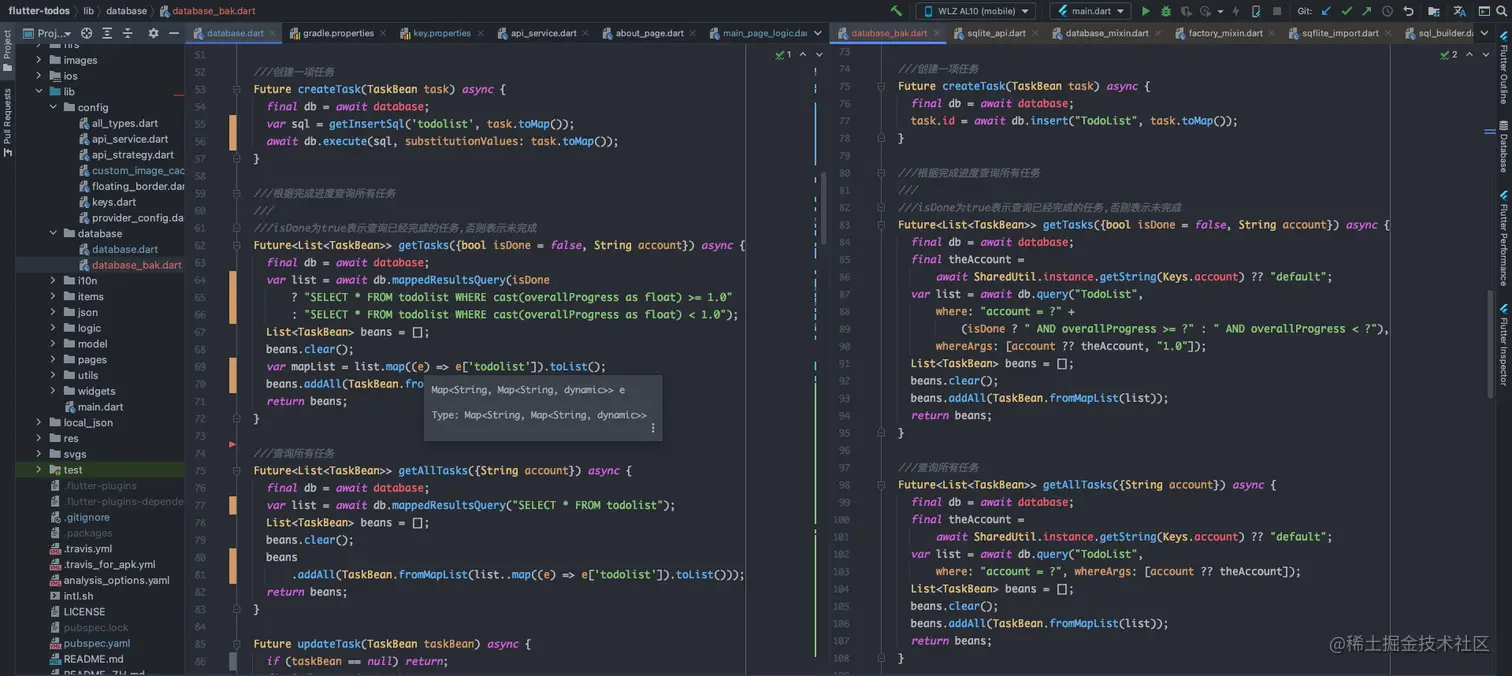Start debugging with the bug icon
1512x676 pixels.
[x=1166, y=11]
